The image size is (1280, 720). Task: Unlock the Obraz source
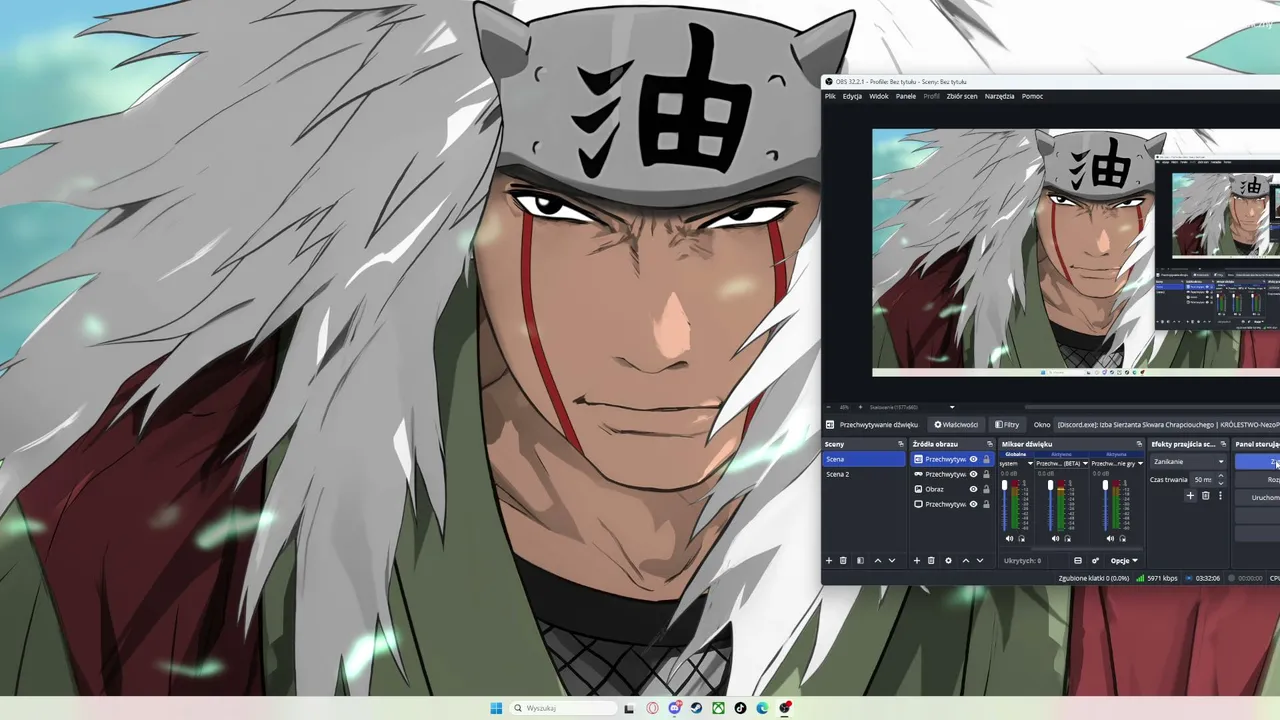[x=986, y=490]
